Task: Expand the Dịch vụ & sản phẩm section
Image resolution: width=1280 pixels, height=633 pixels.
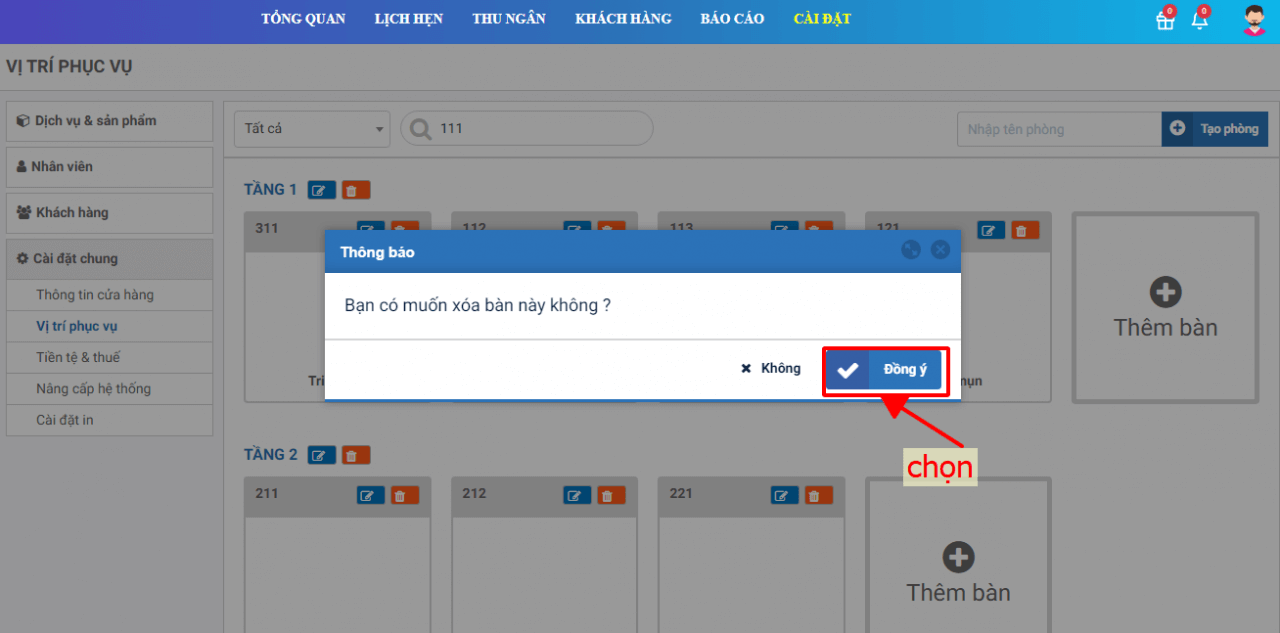Action: [109, 121]
